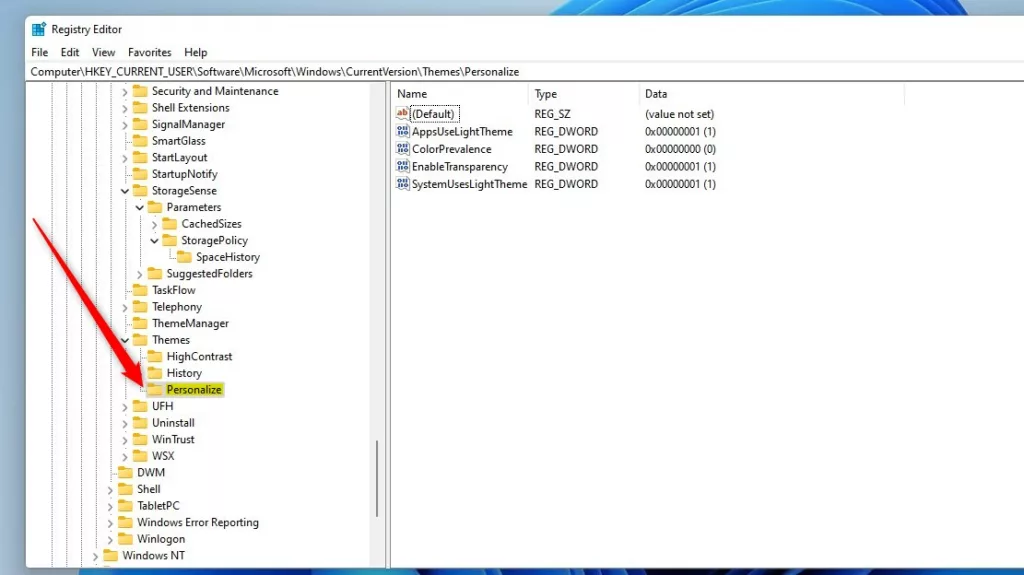This screenshot has height=575, width=1024.
Task: Select the Winlogon key label
Action: (161, 539)
